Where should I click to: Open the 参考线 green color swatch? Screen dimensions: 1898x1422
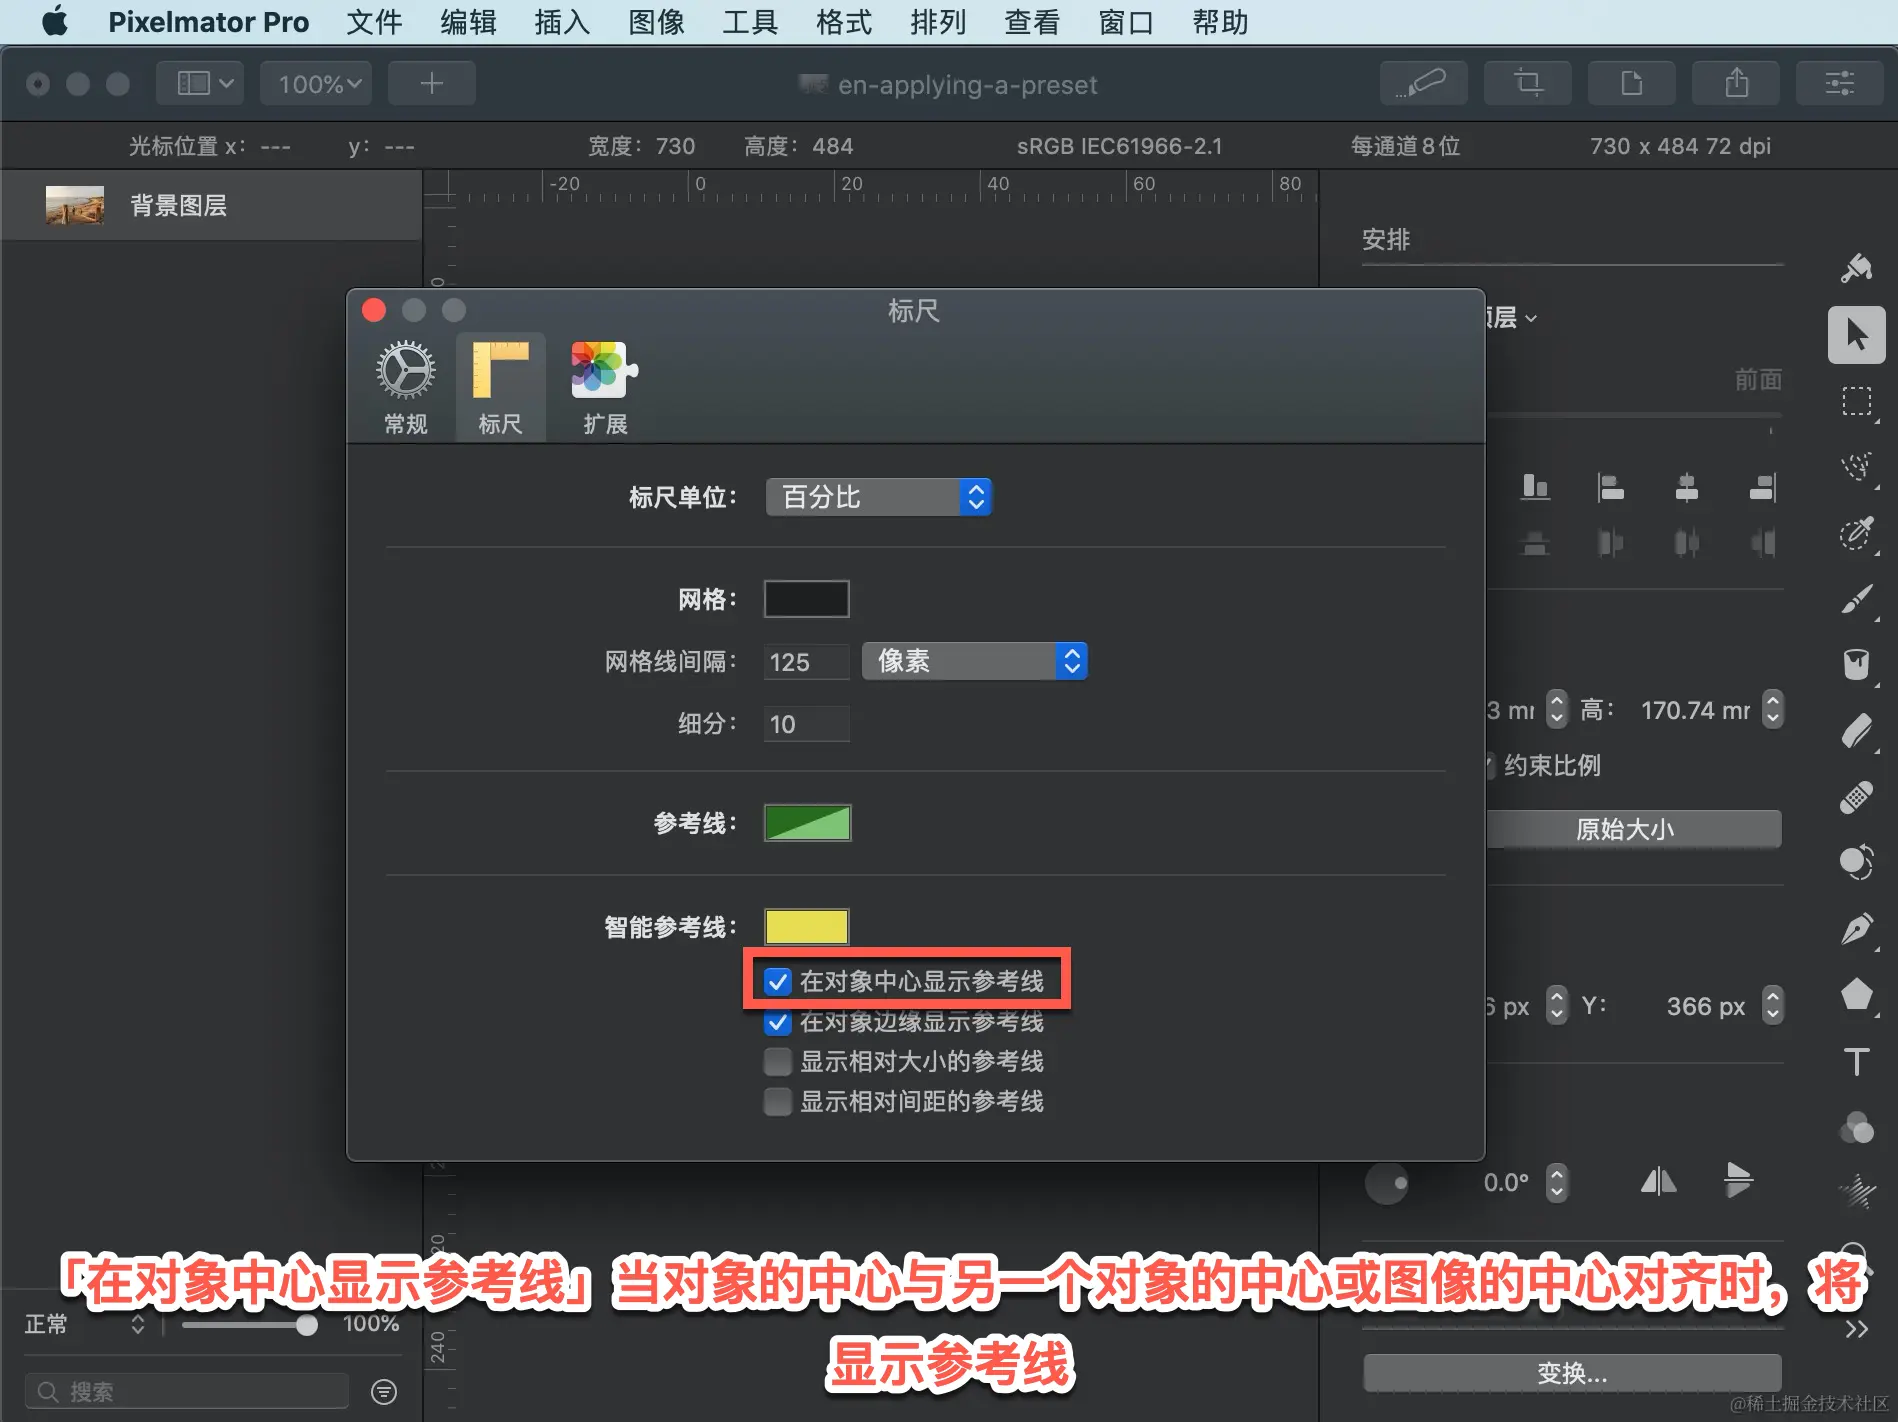click(x=807, y=823)
